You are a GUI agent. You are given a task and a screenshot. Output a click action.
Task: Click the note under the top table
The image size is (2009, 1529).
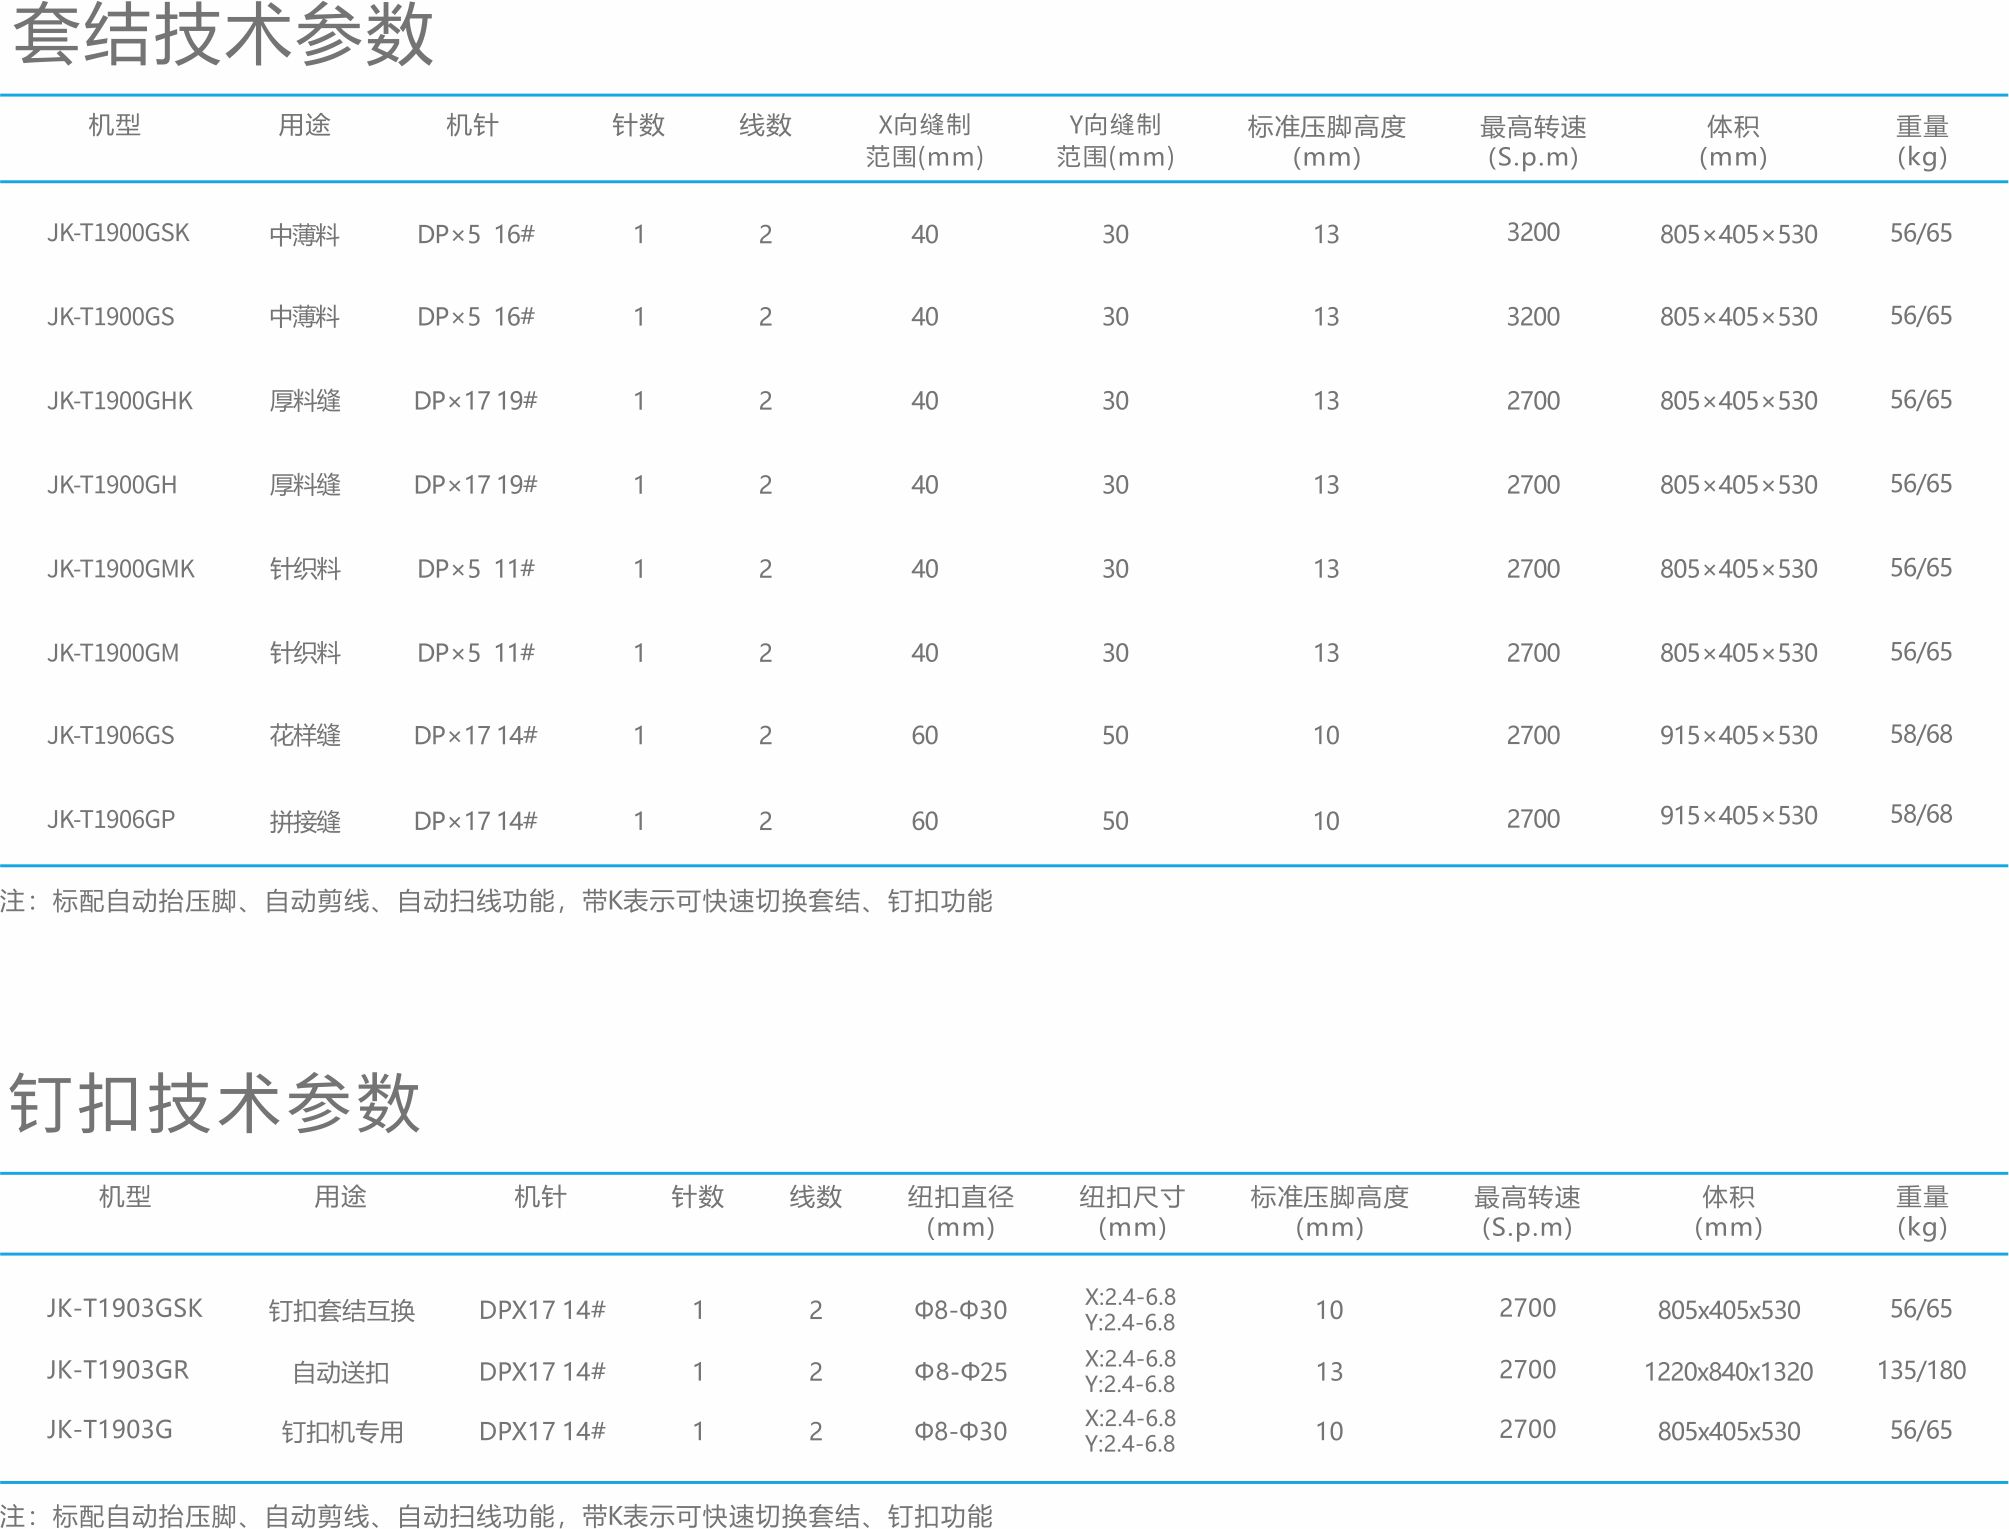[x=496, y=901]
